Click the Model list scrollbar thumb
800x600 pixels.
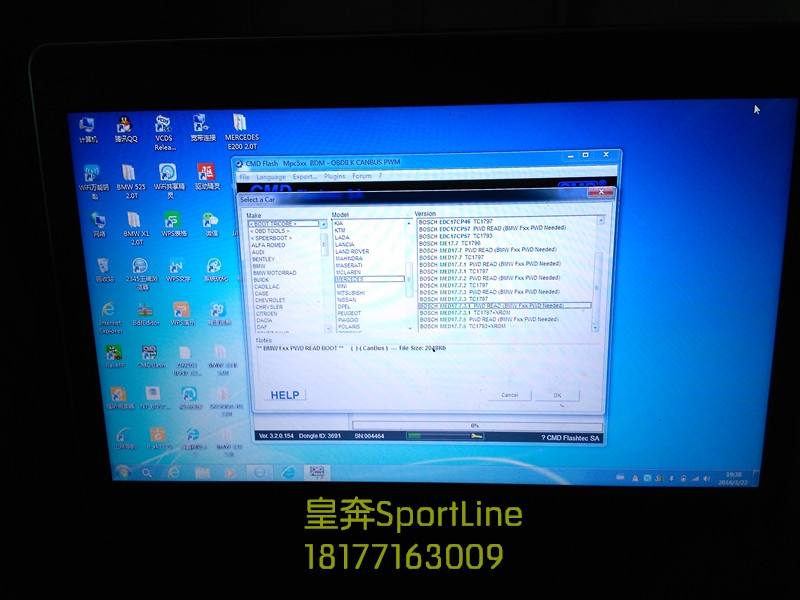pos(408,279)
